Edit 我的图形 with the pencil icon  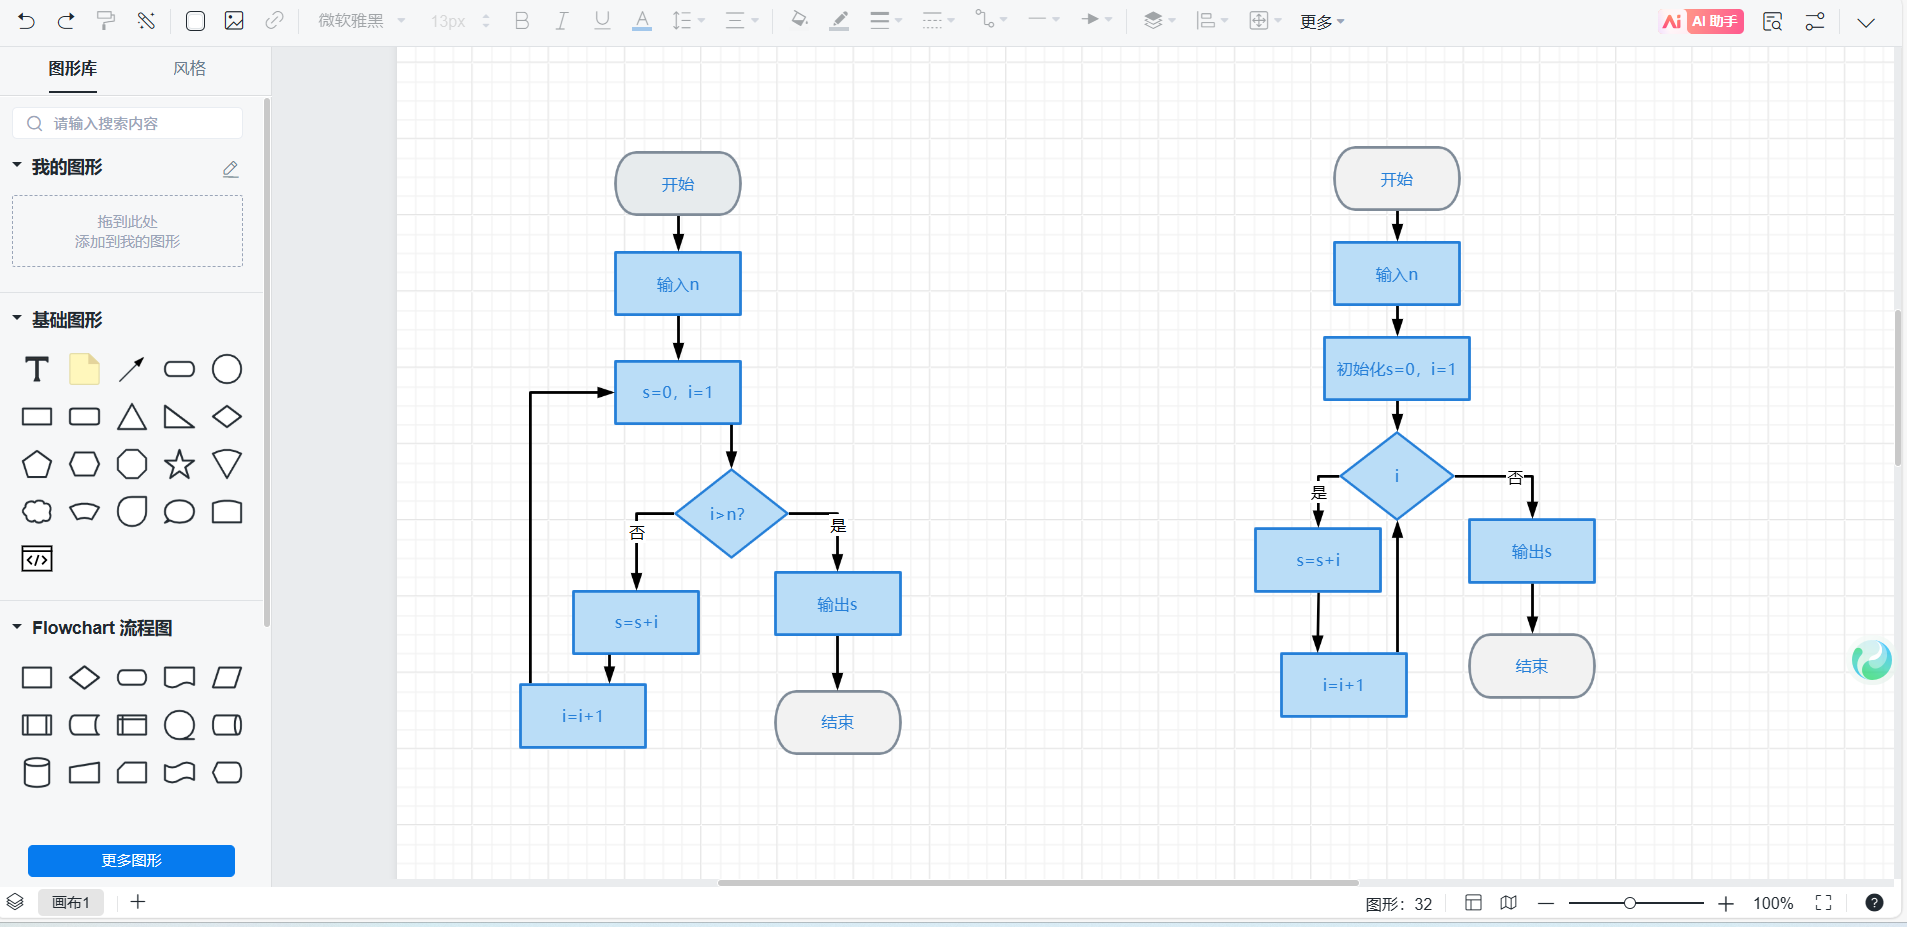230,168
